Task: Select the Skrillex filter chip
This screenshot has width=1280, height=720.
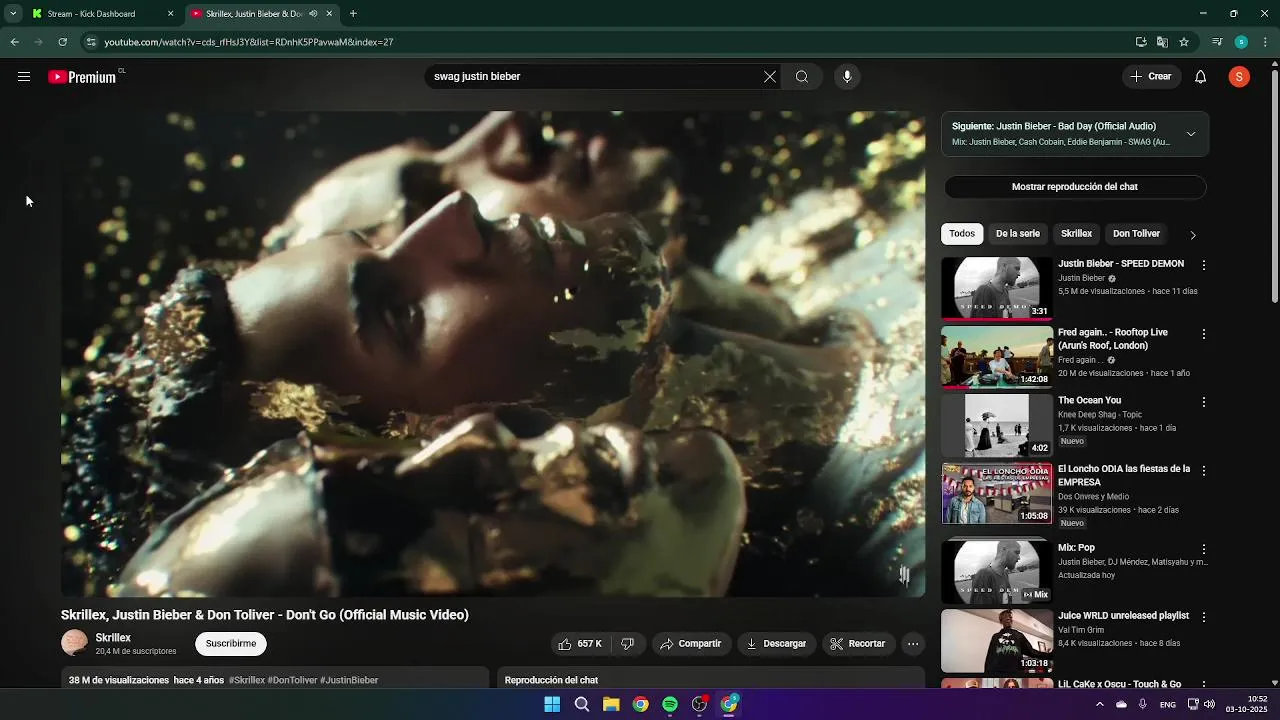Action: point(1076,234)
